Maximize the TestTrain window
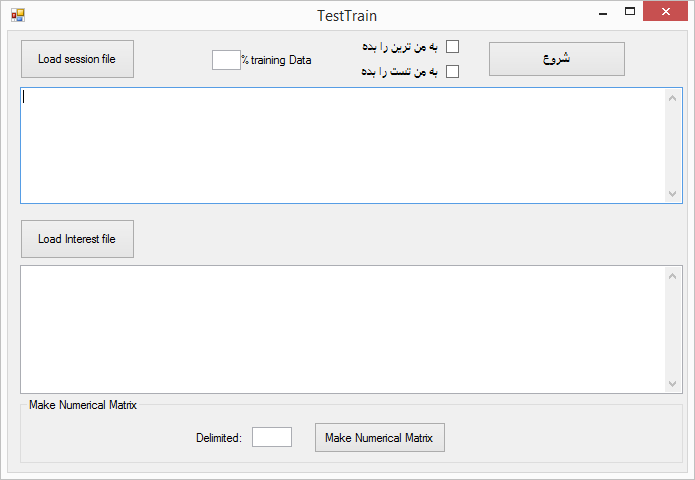Viewport: 695px width, 480px height. [630, 14]
